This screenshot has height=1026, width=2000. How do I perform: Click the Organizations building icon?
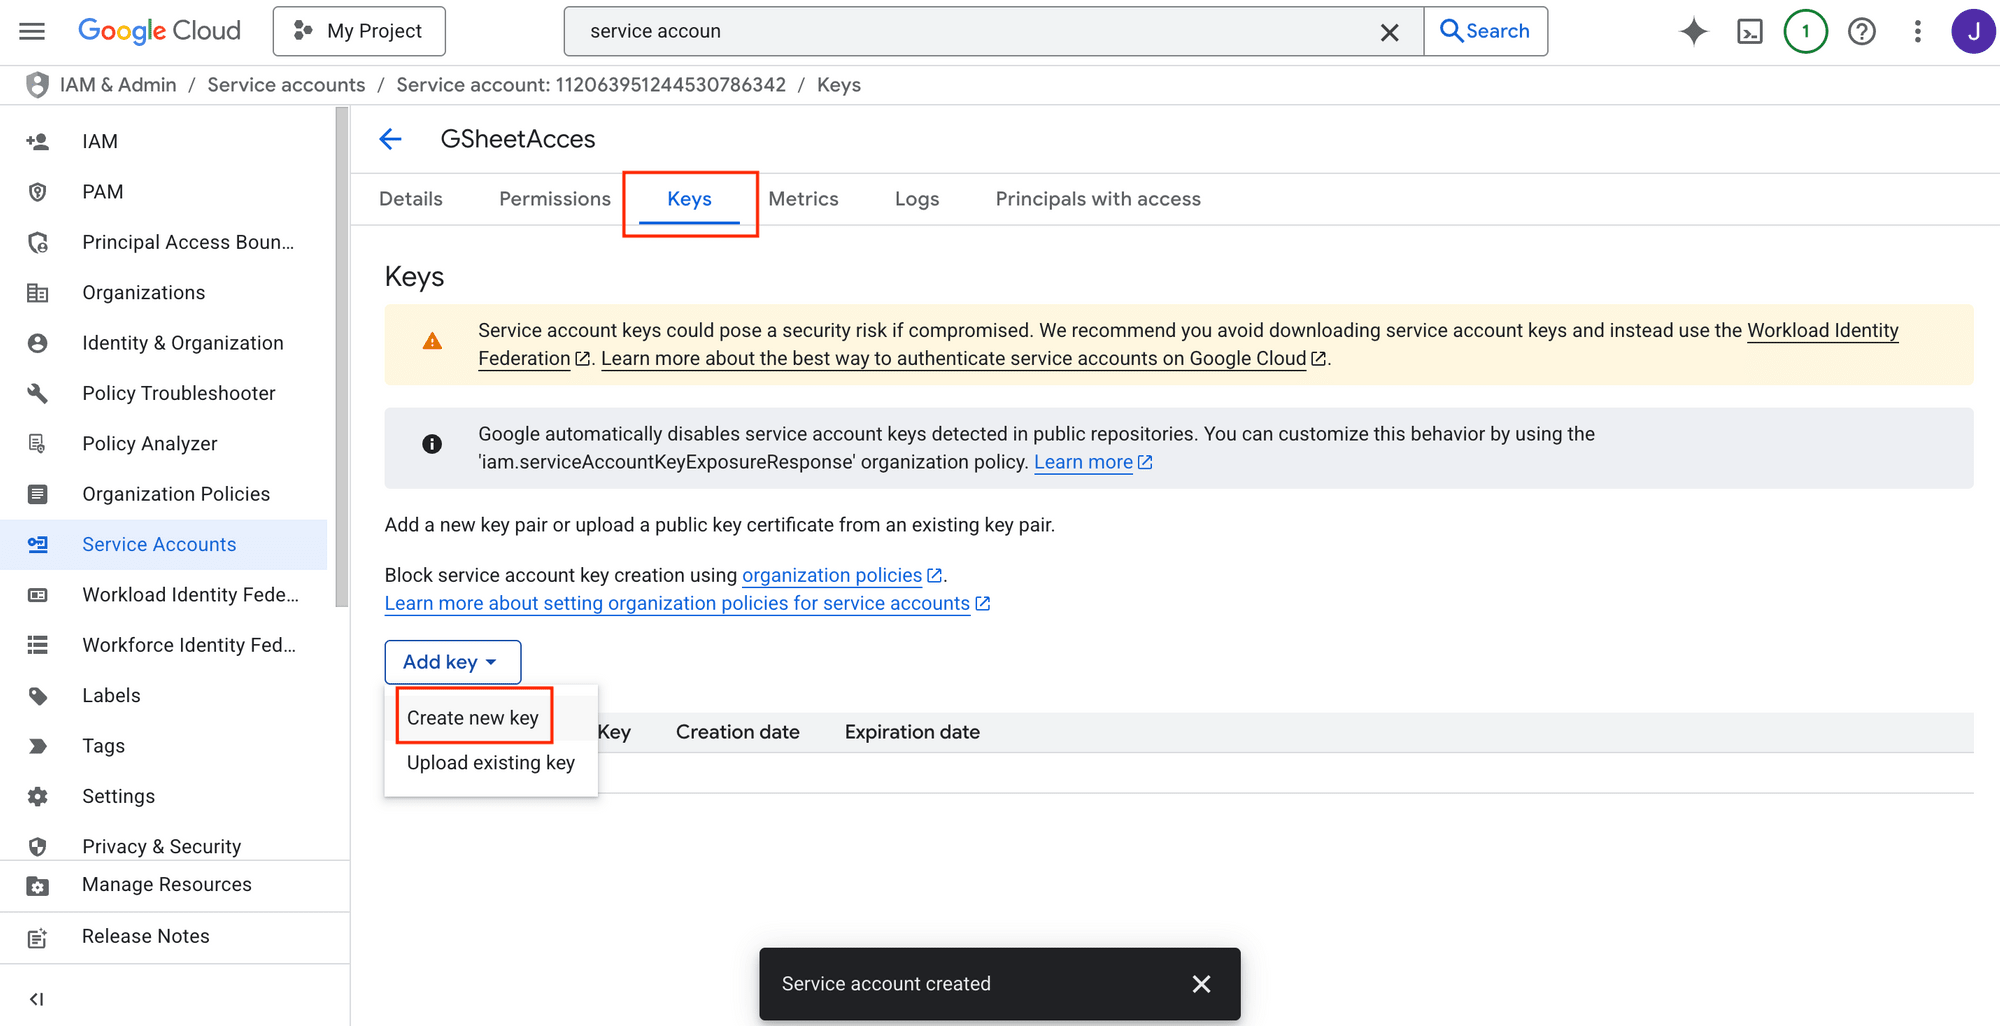tap(38, 293)
